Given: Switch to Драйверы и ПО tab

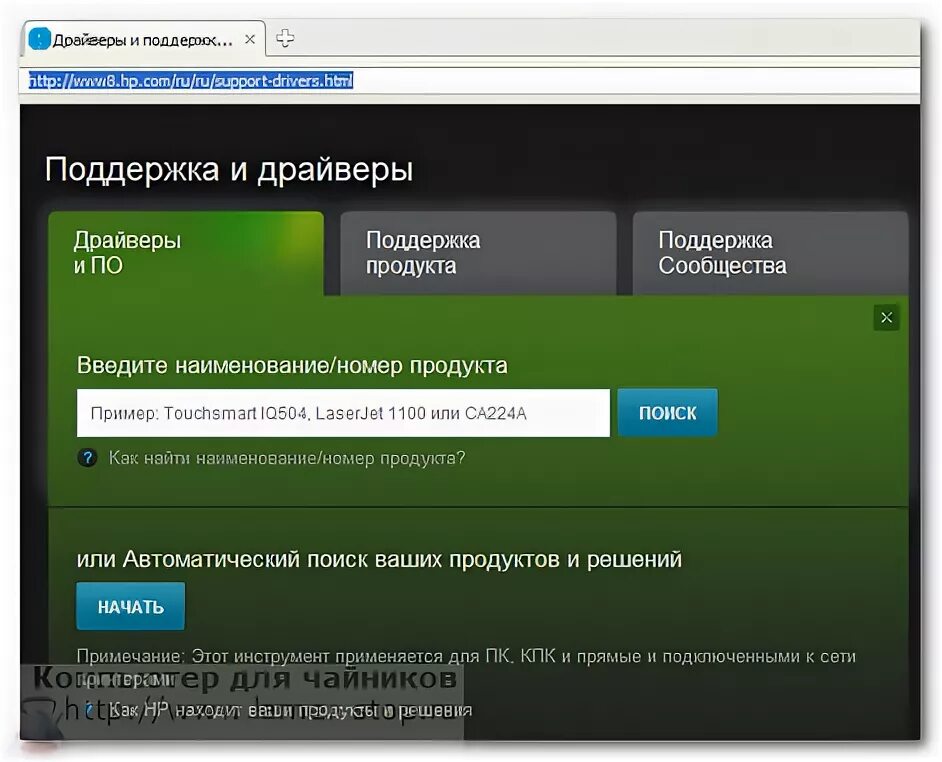Looking at the screenshot, I should coord(186,253).
